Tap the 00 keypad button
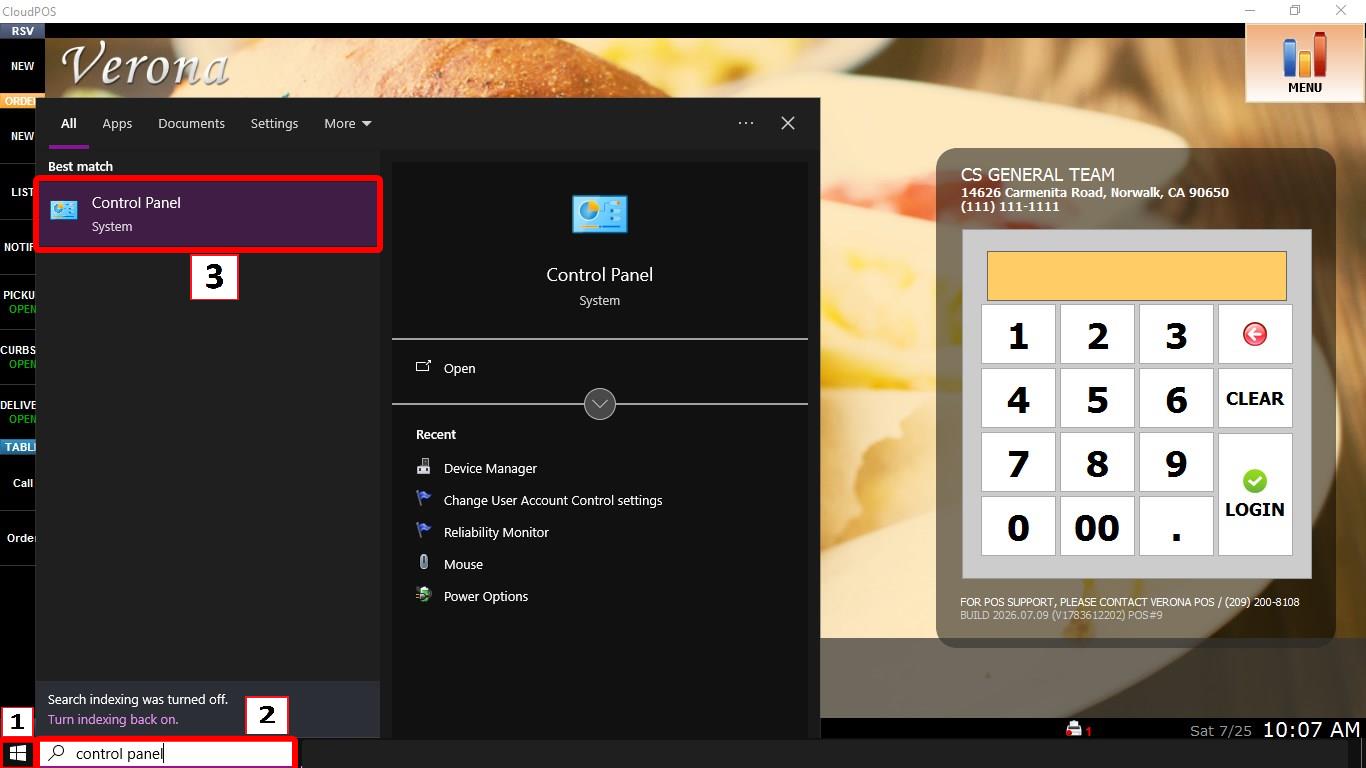 [1097, 526]
